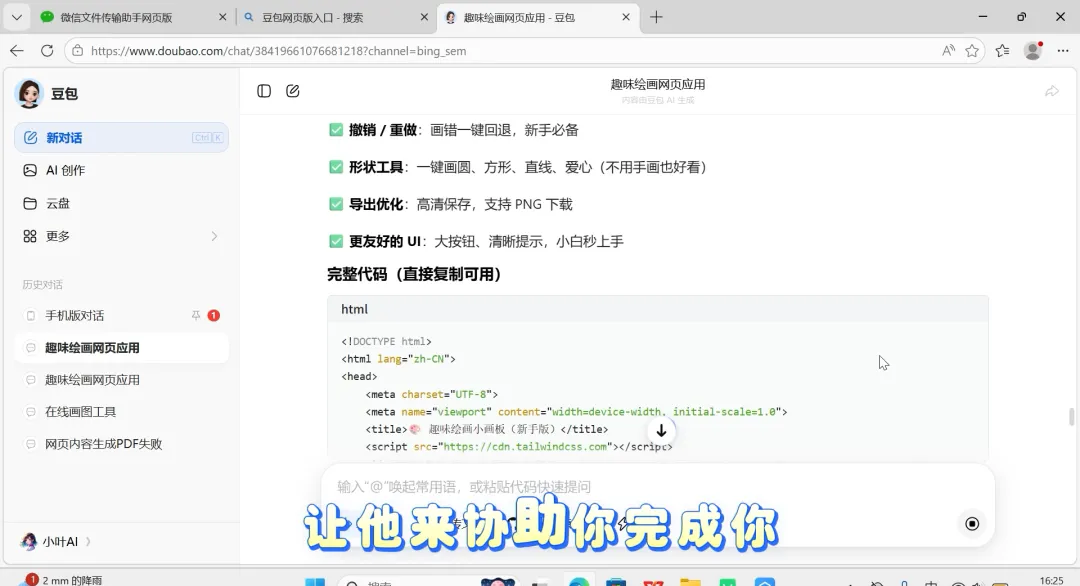Click the 撤销 / 重做 feature line
The image size is (1080, 586).
(454, 130)
